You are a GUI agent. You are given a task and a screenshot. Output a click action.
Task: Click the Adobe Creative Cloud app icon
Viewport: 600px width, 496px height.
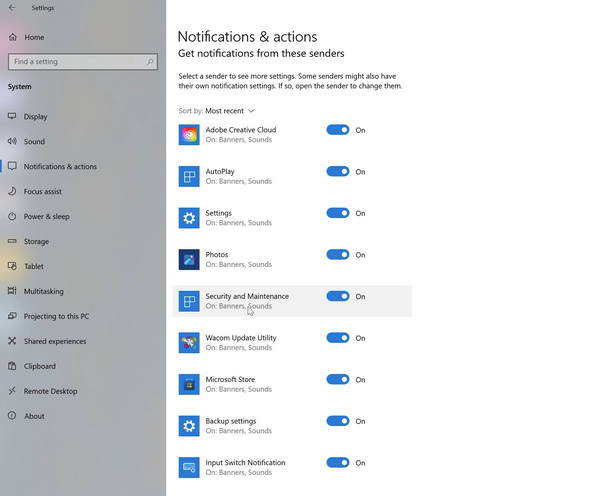click(x=189, y=135)
